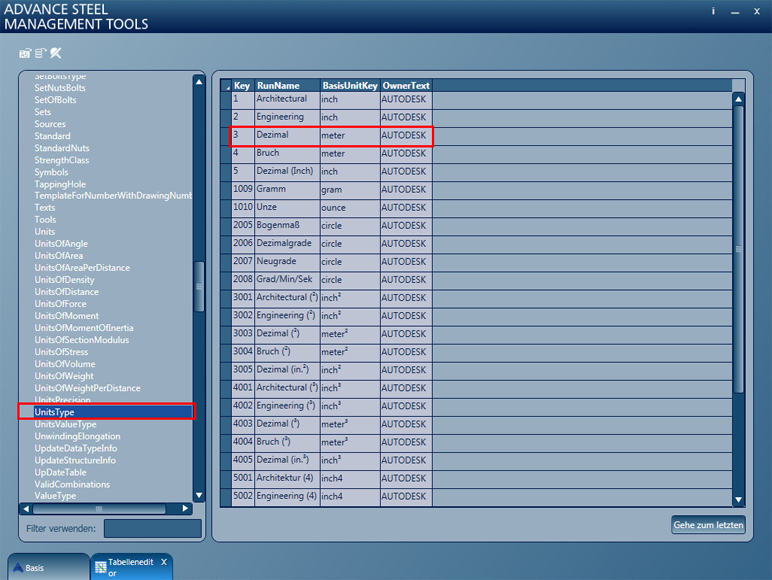
Task: Select UnitsOfWeightPerDistance in the list
Action: coord(87,388)
